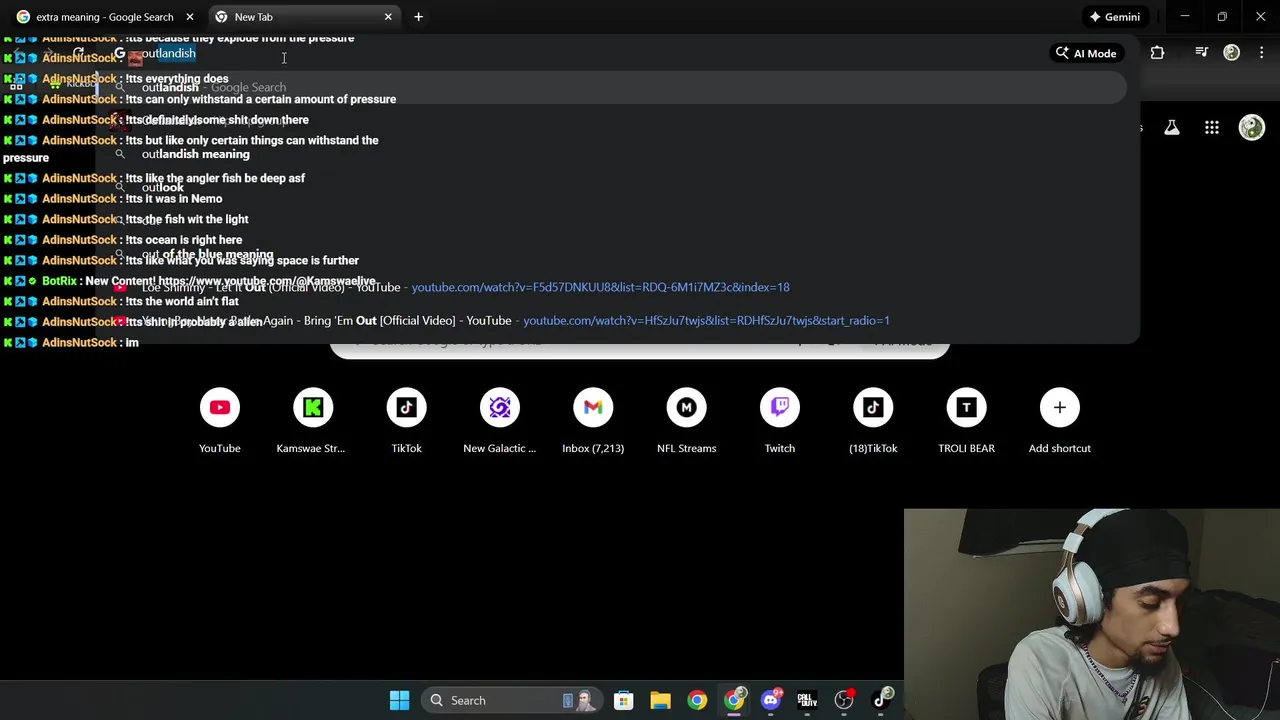Open the media controls icon in toolbar
The image size is (1280, 720).
1201,53
